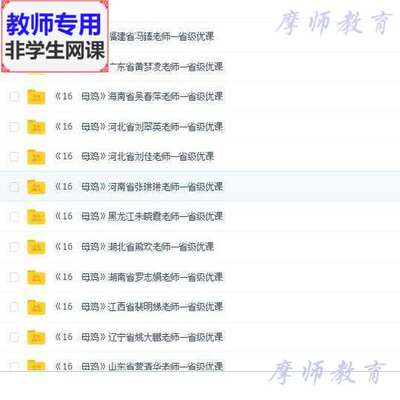Open the 福建省 省级优课 folder name
400x400 pixels.
click(x=161, y=37)
